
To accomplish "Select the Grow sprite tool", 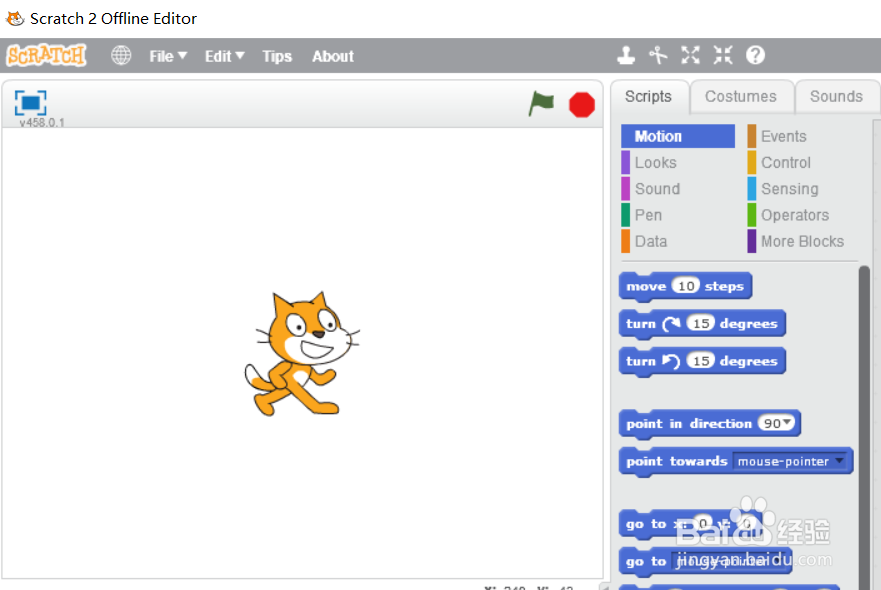I will click(691, 55).
